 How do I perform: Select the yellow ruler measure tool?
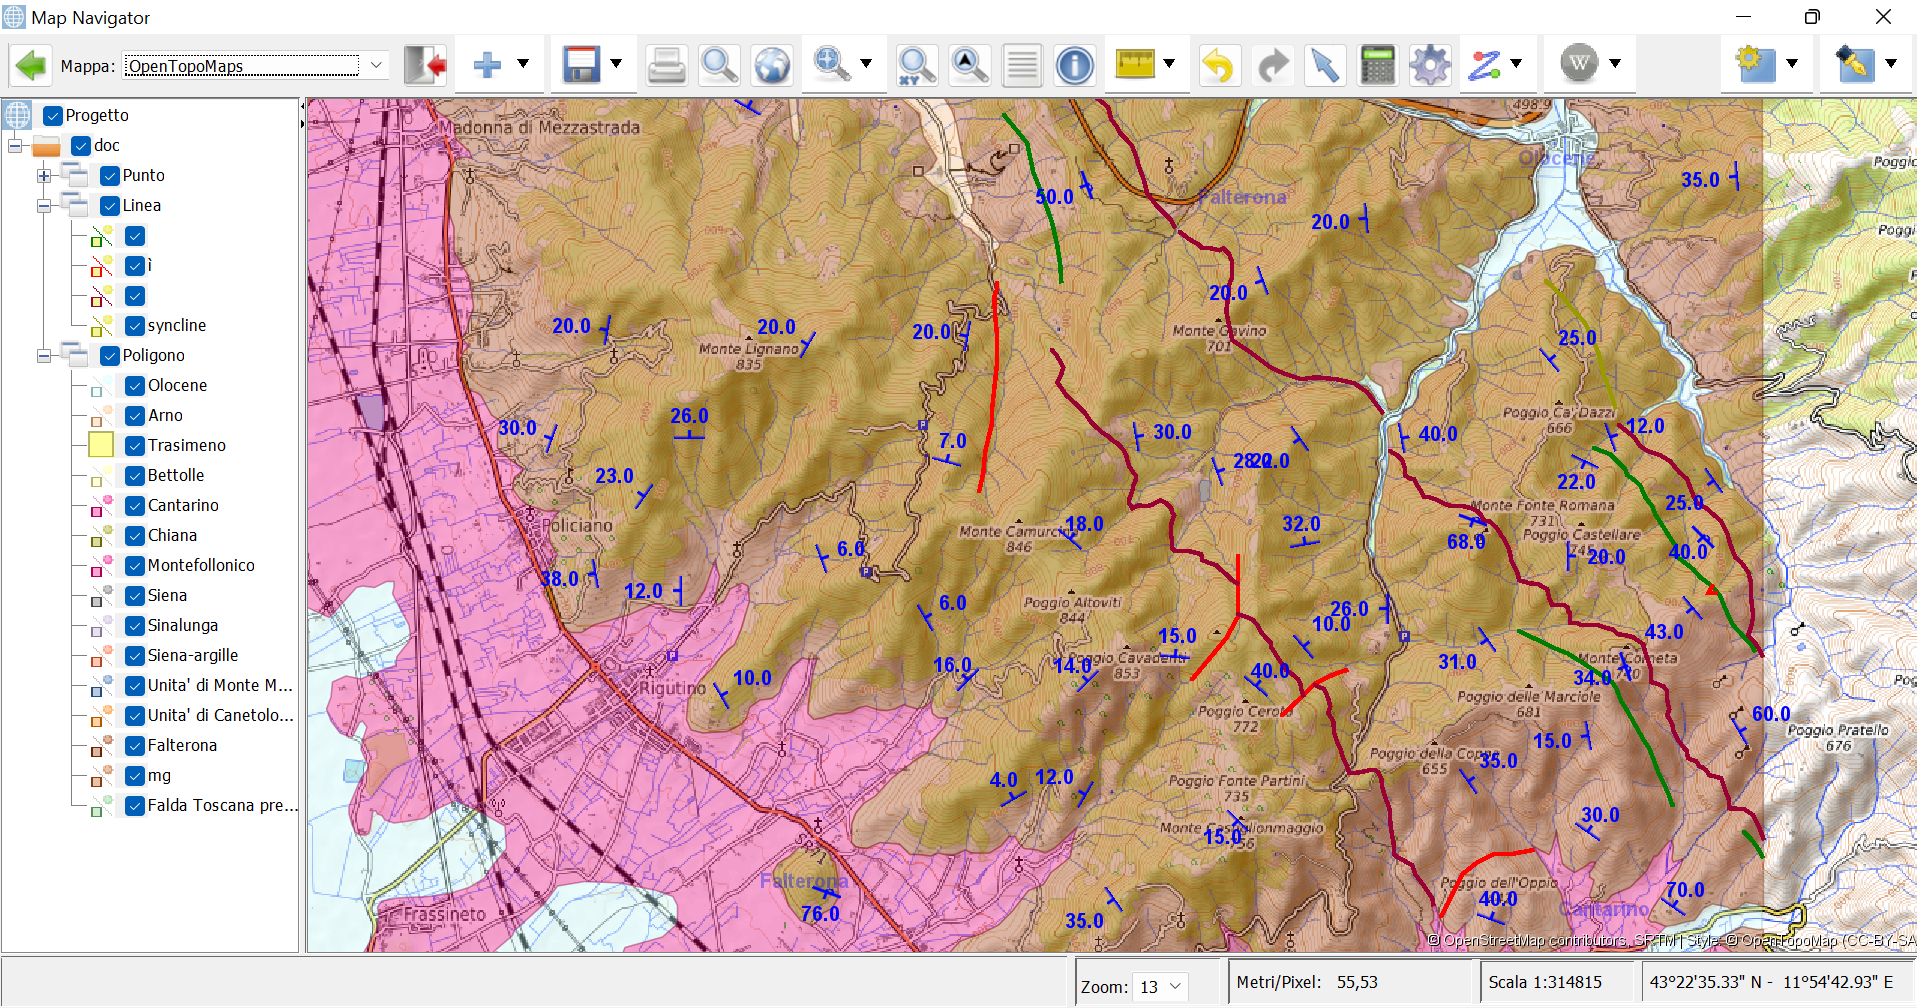pyautogui.click(x=1135, y=65)
